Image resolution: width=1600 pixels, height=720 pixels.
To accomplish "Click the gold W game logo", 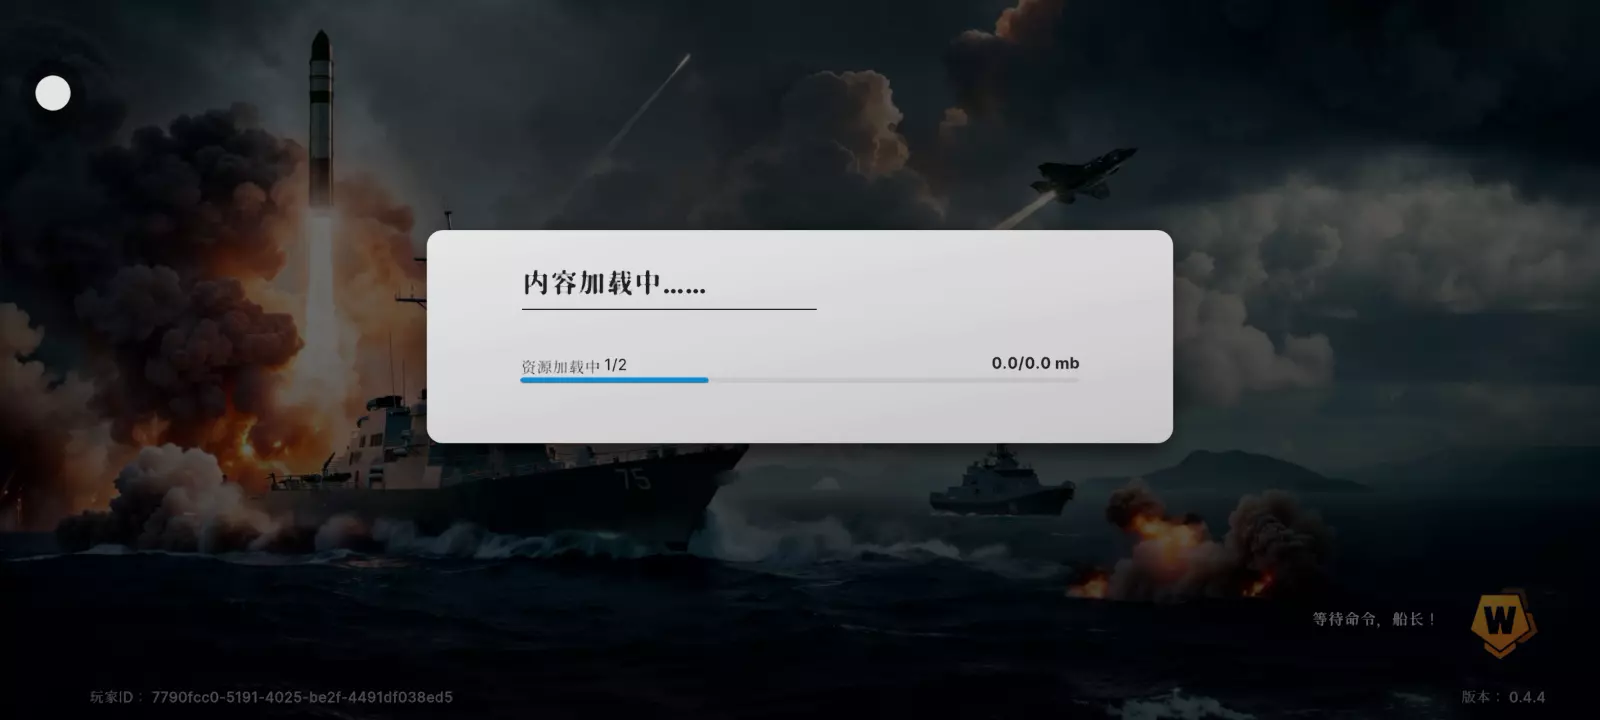I will 1501,622.
